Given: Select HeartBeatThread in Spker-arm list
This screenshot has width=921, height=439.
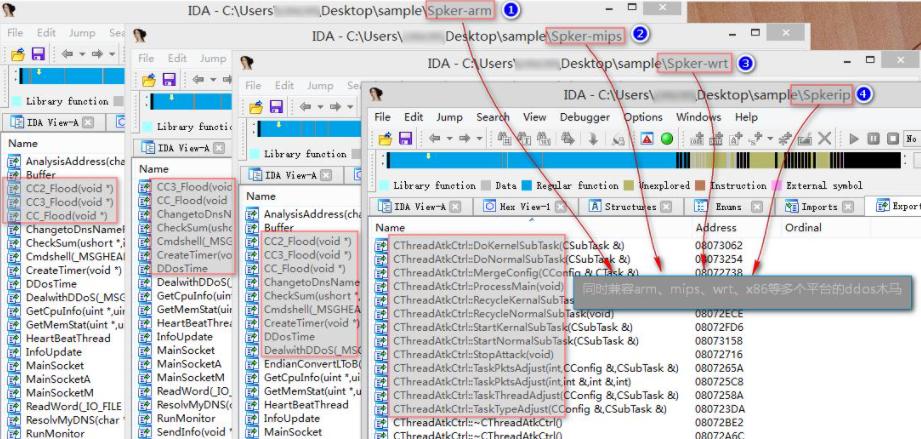Looking at the screenshot, I should (x=68, y=339).
